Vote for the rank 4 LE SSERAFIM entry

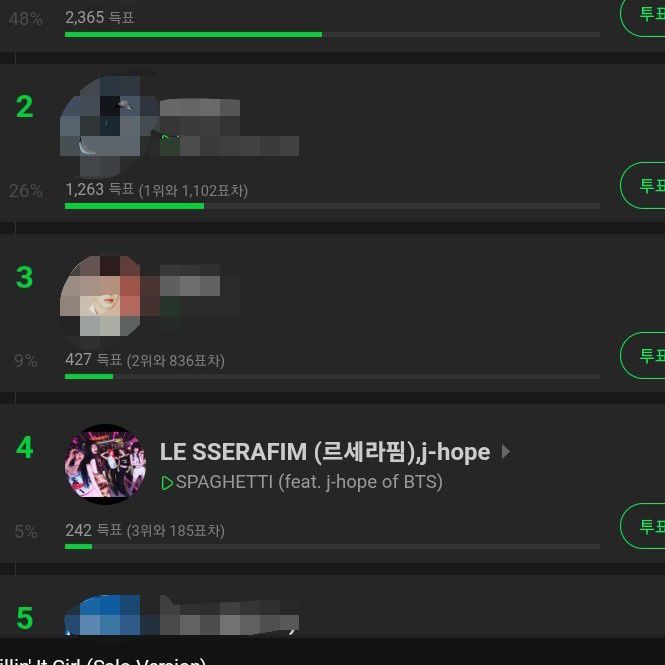point(643,526)
